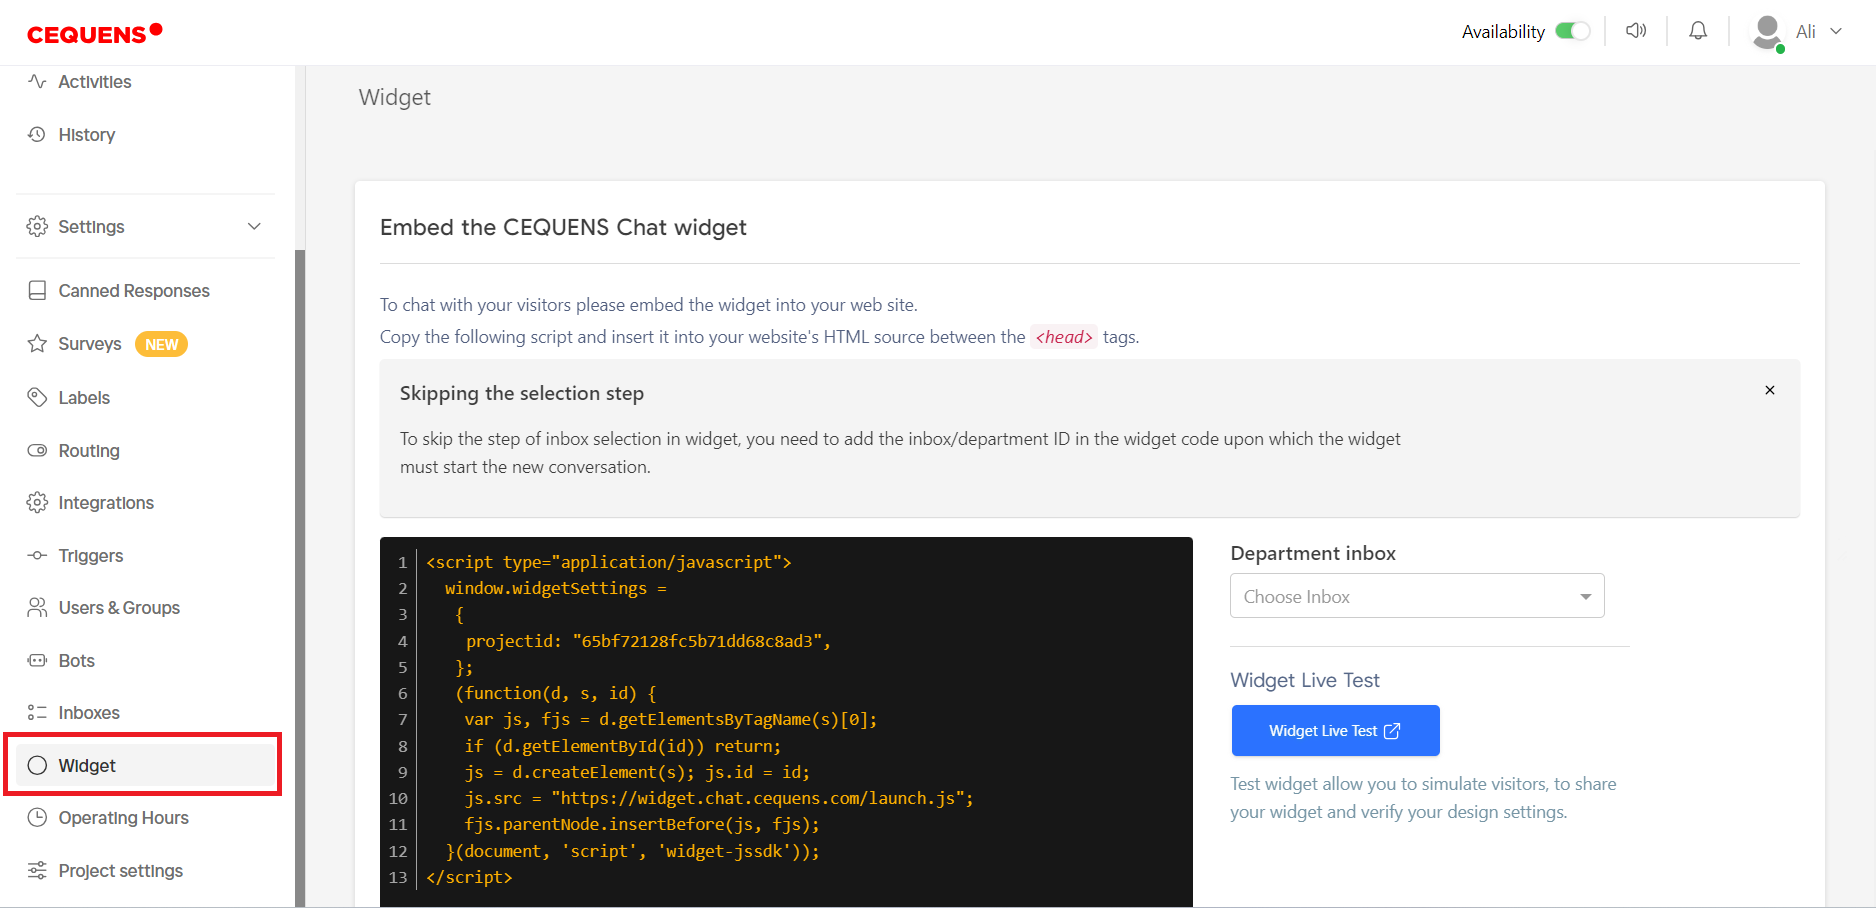This screenshot has height=908, width=1876.
Task: Click the History clock icon
Action: tap(37, 134)
